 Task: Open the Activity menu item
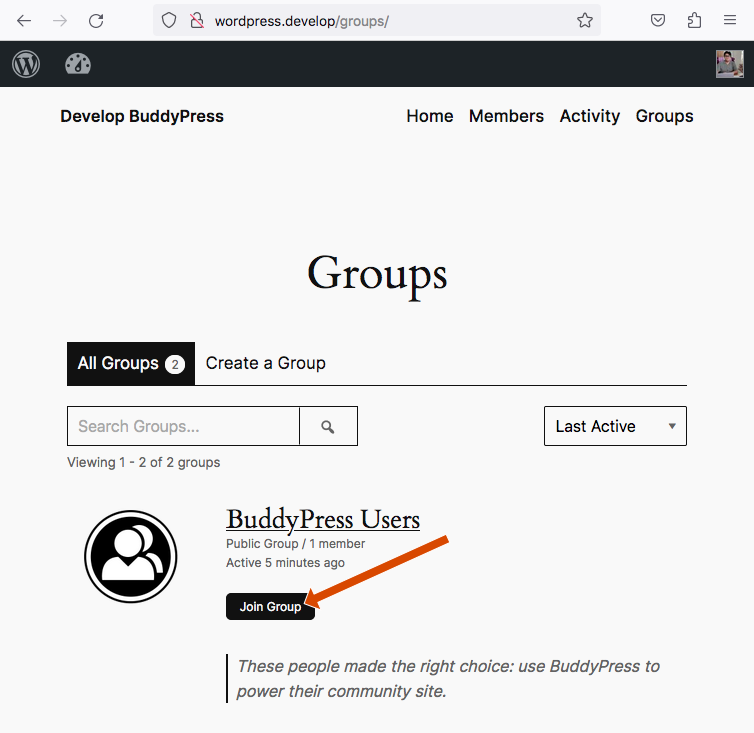coord(590,116)
